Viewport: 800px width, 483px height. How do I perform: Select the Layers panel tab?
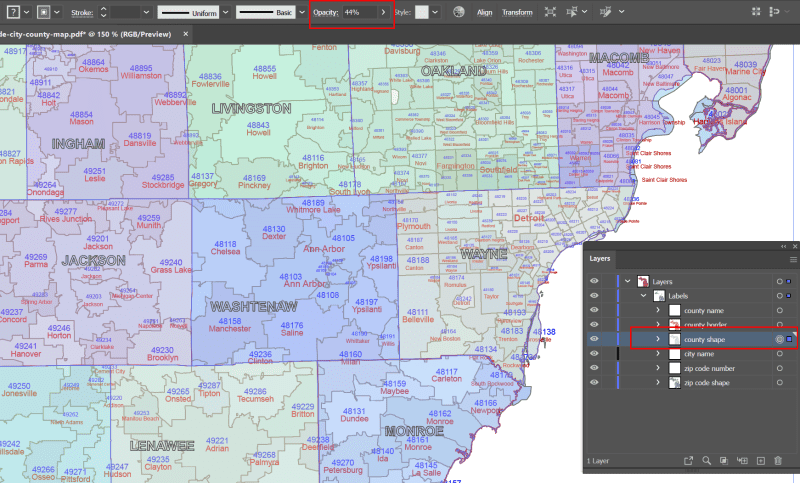coord(599,259)
